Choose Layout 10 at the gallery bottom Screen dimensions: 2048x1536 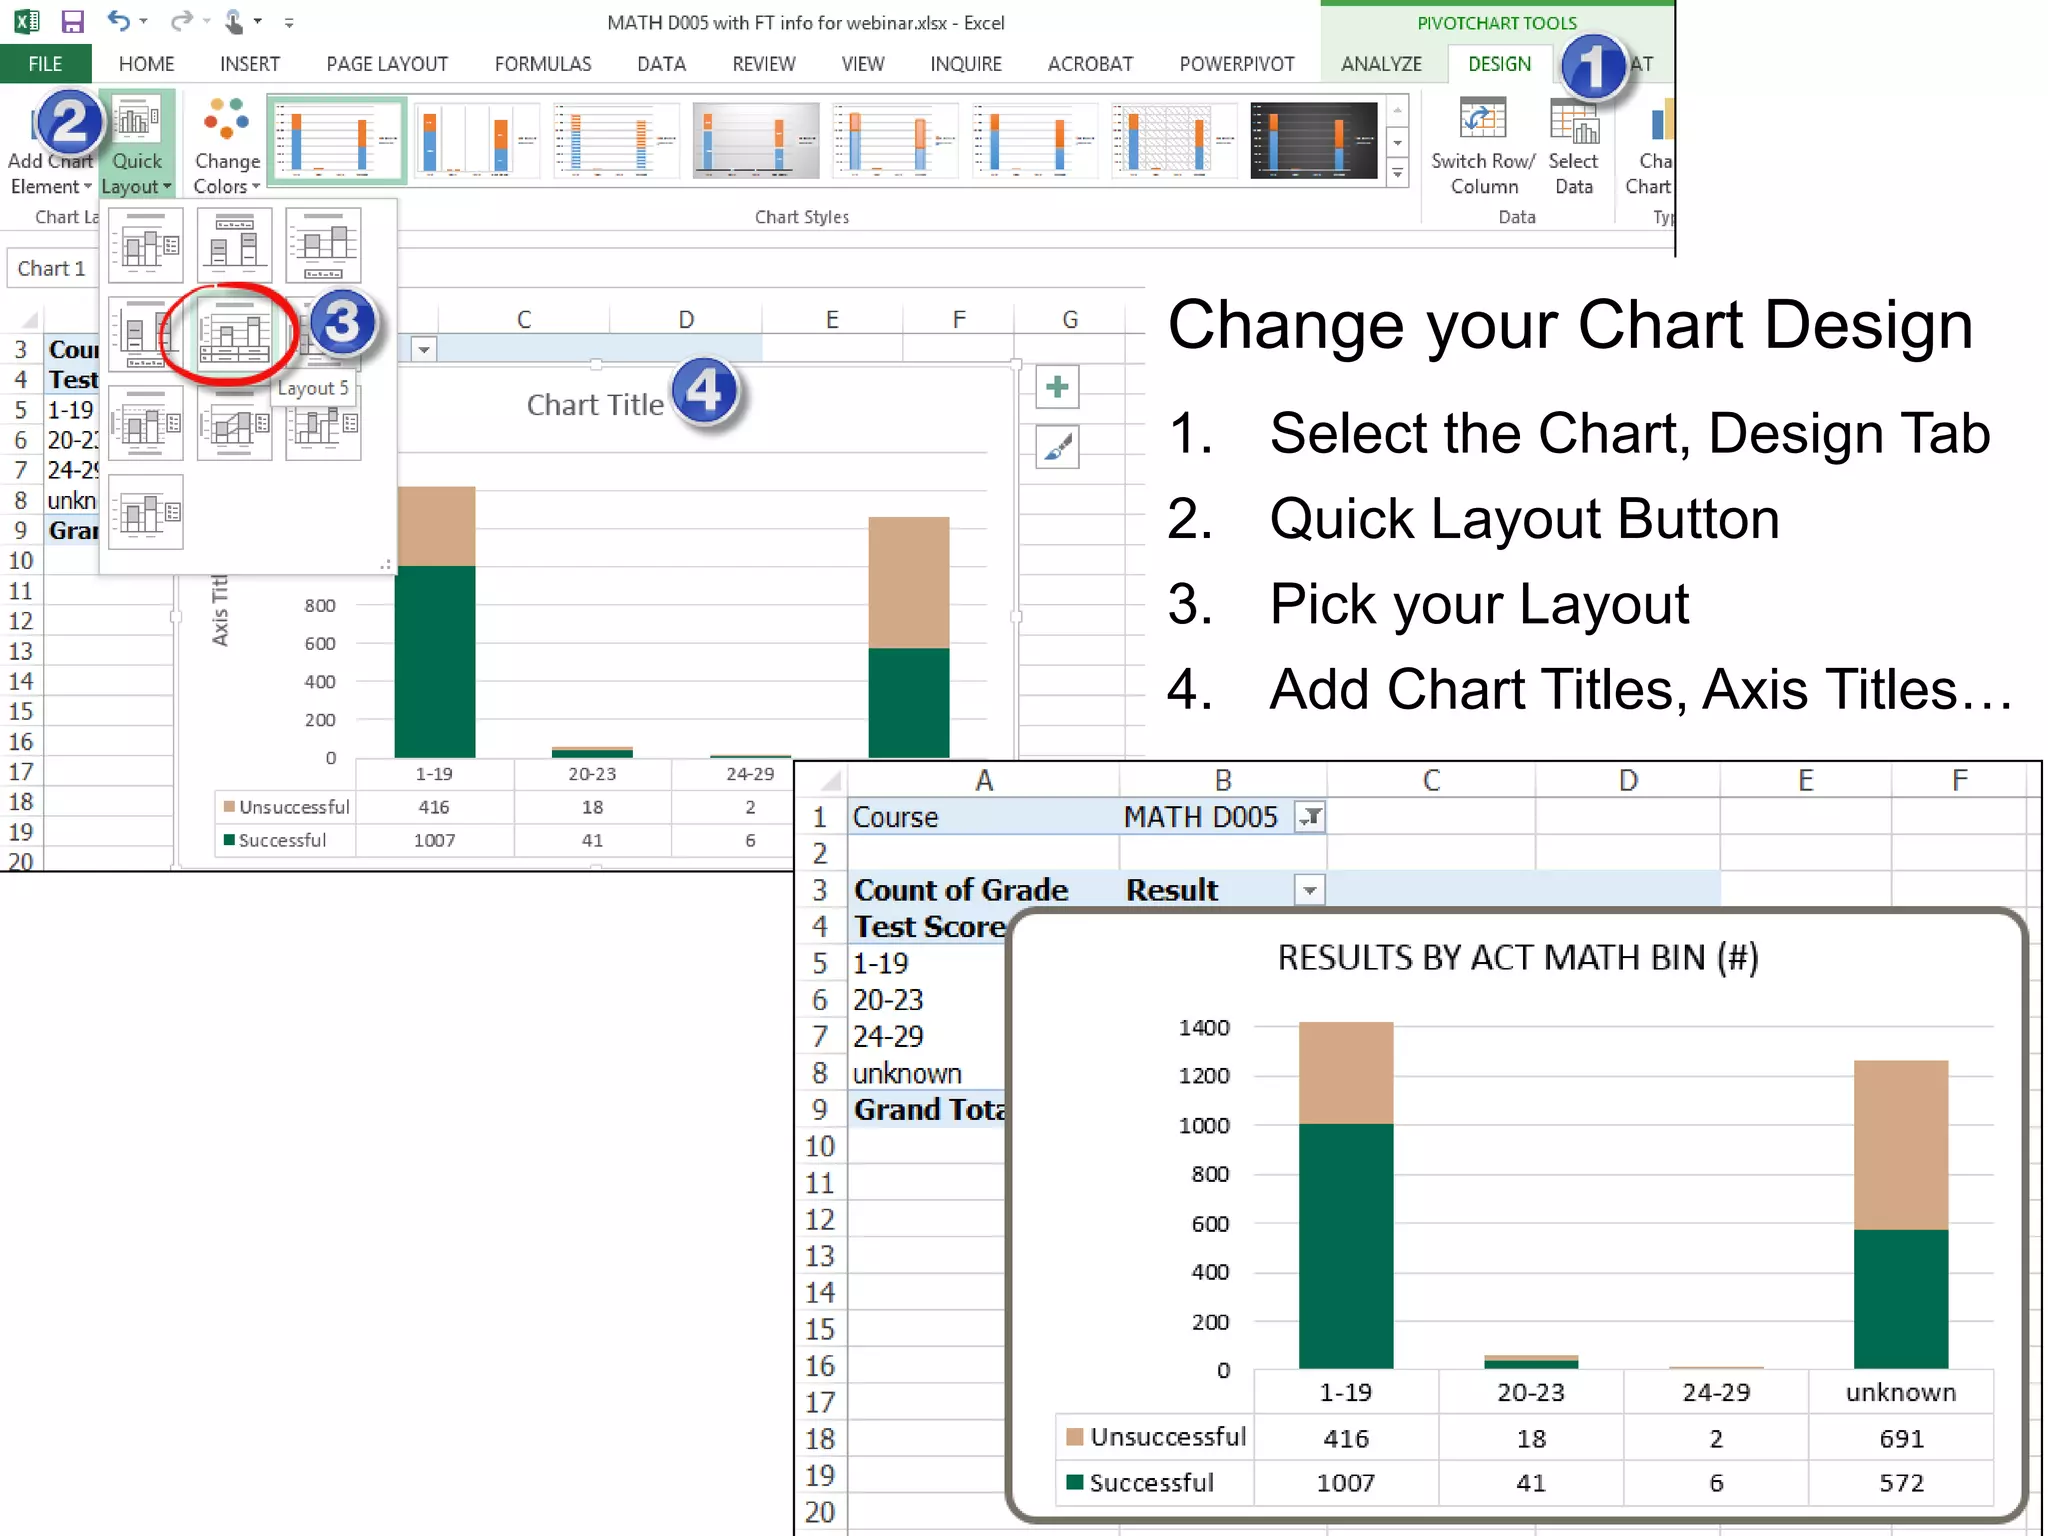click(x=146, y=512)
